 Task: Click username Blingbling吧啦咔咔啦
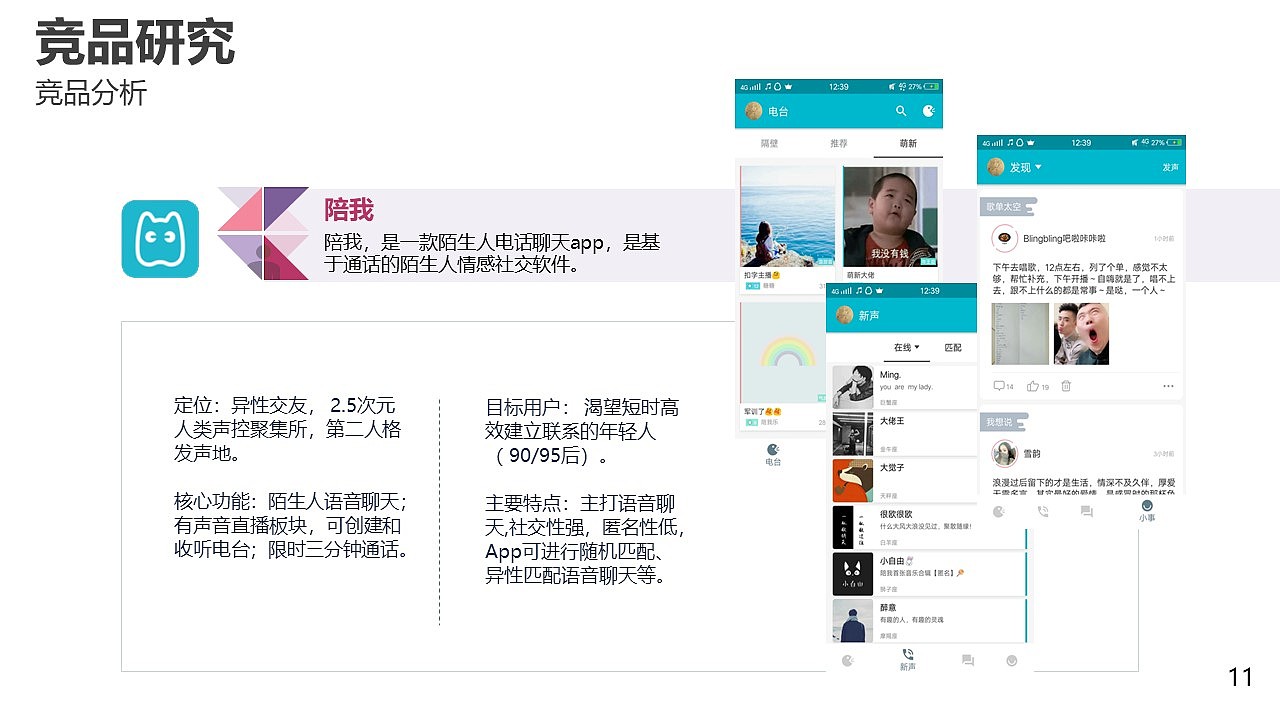coord(1065,239)
